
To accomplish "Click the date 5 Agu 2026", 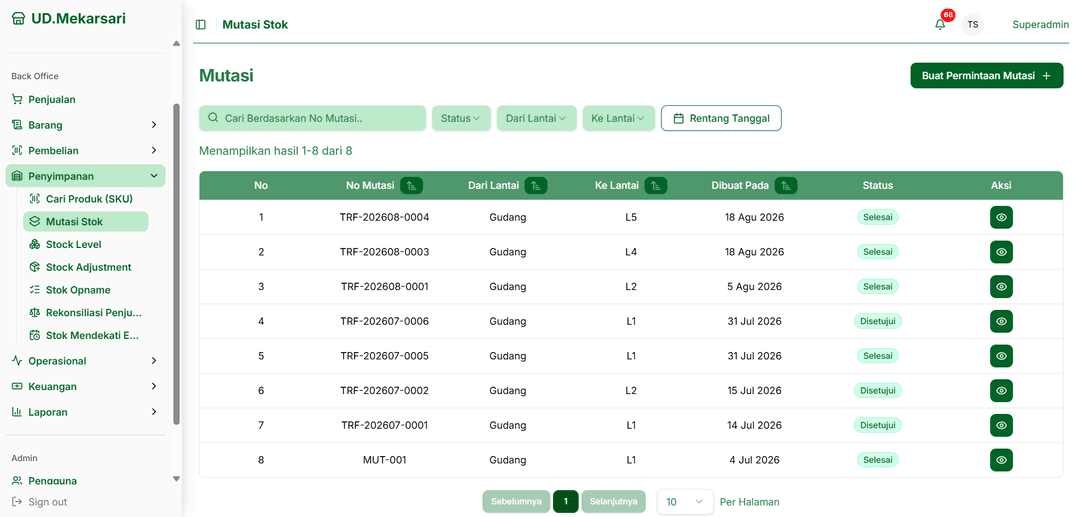I will pyautogui.click(x=754, y=286).
